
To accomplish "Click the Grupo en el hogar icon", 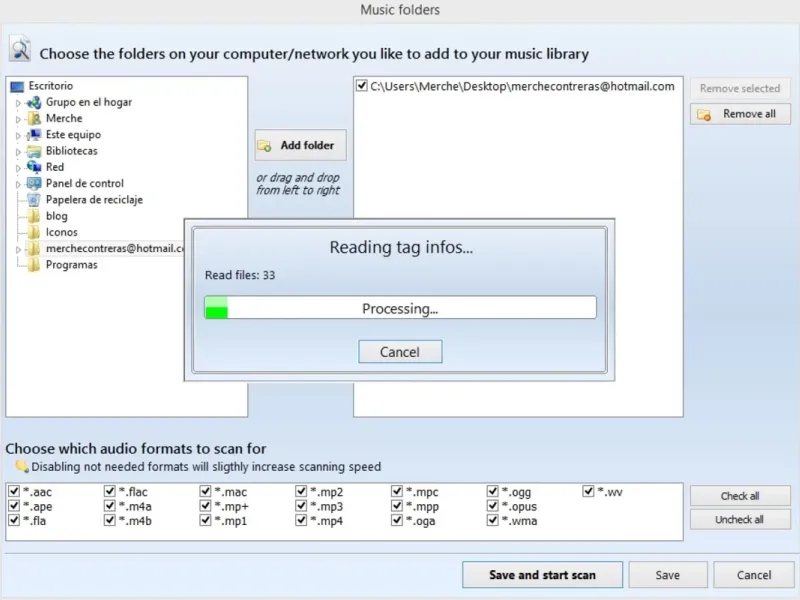I will [34, 103].
